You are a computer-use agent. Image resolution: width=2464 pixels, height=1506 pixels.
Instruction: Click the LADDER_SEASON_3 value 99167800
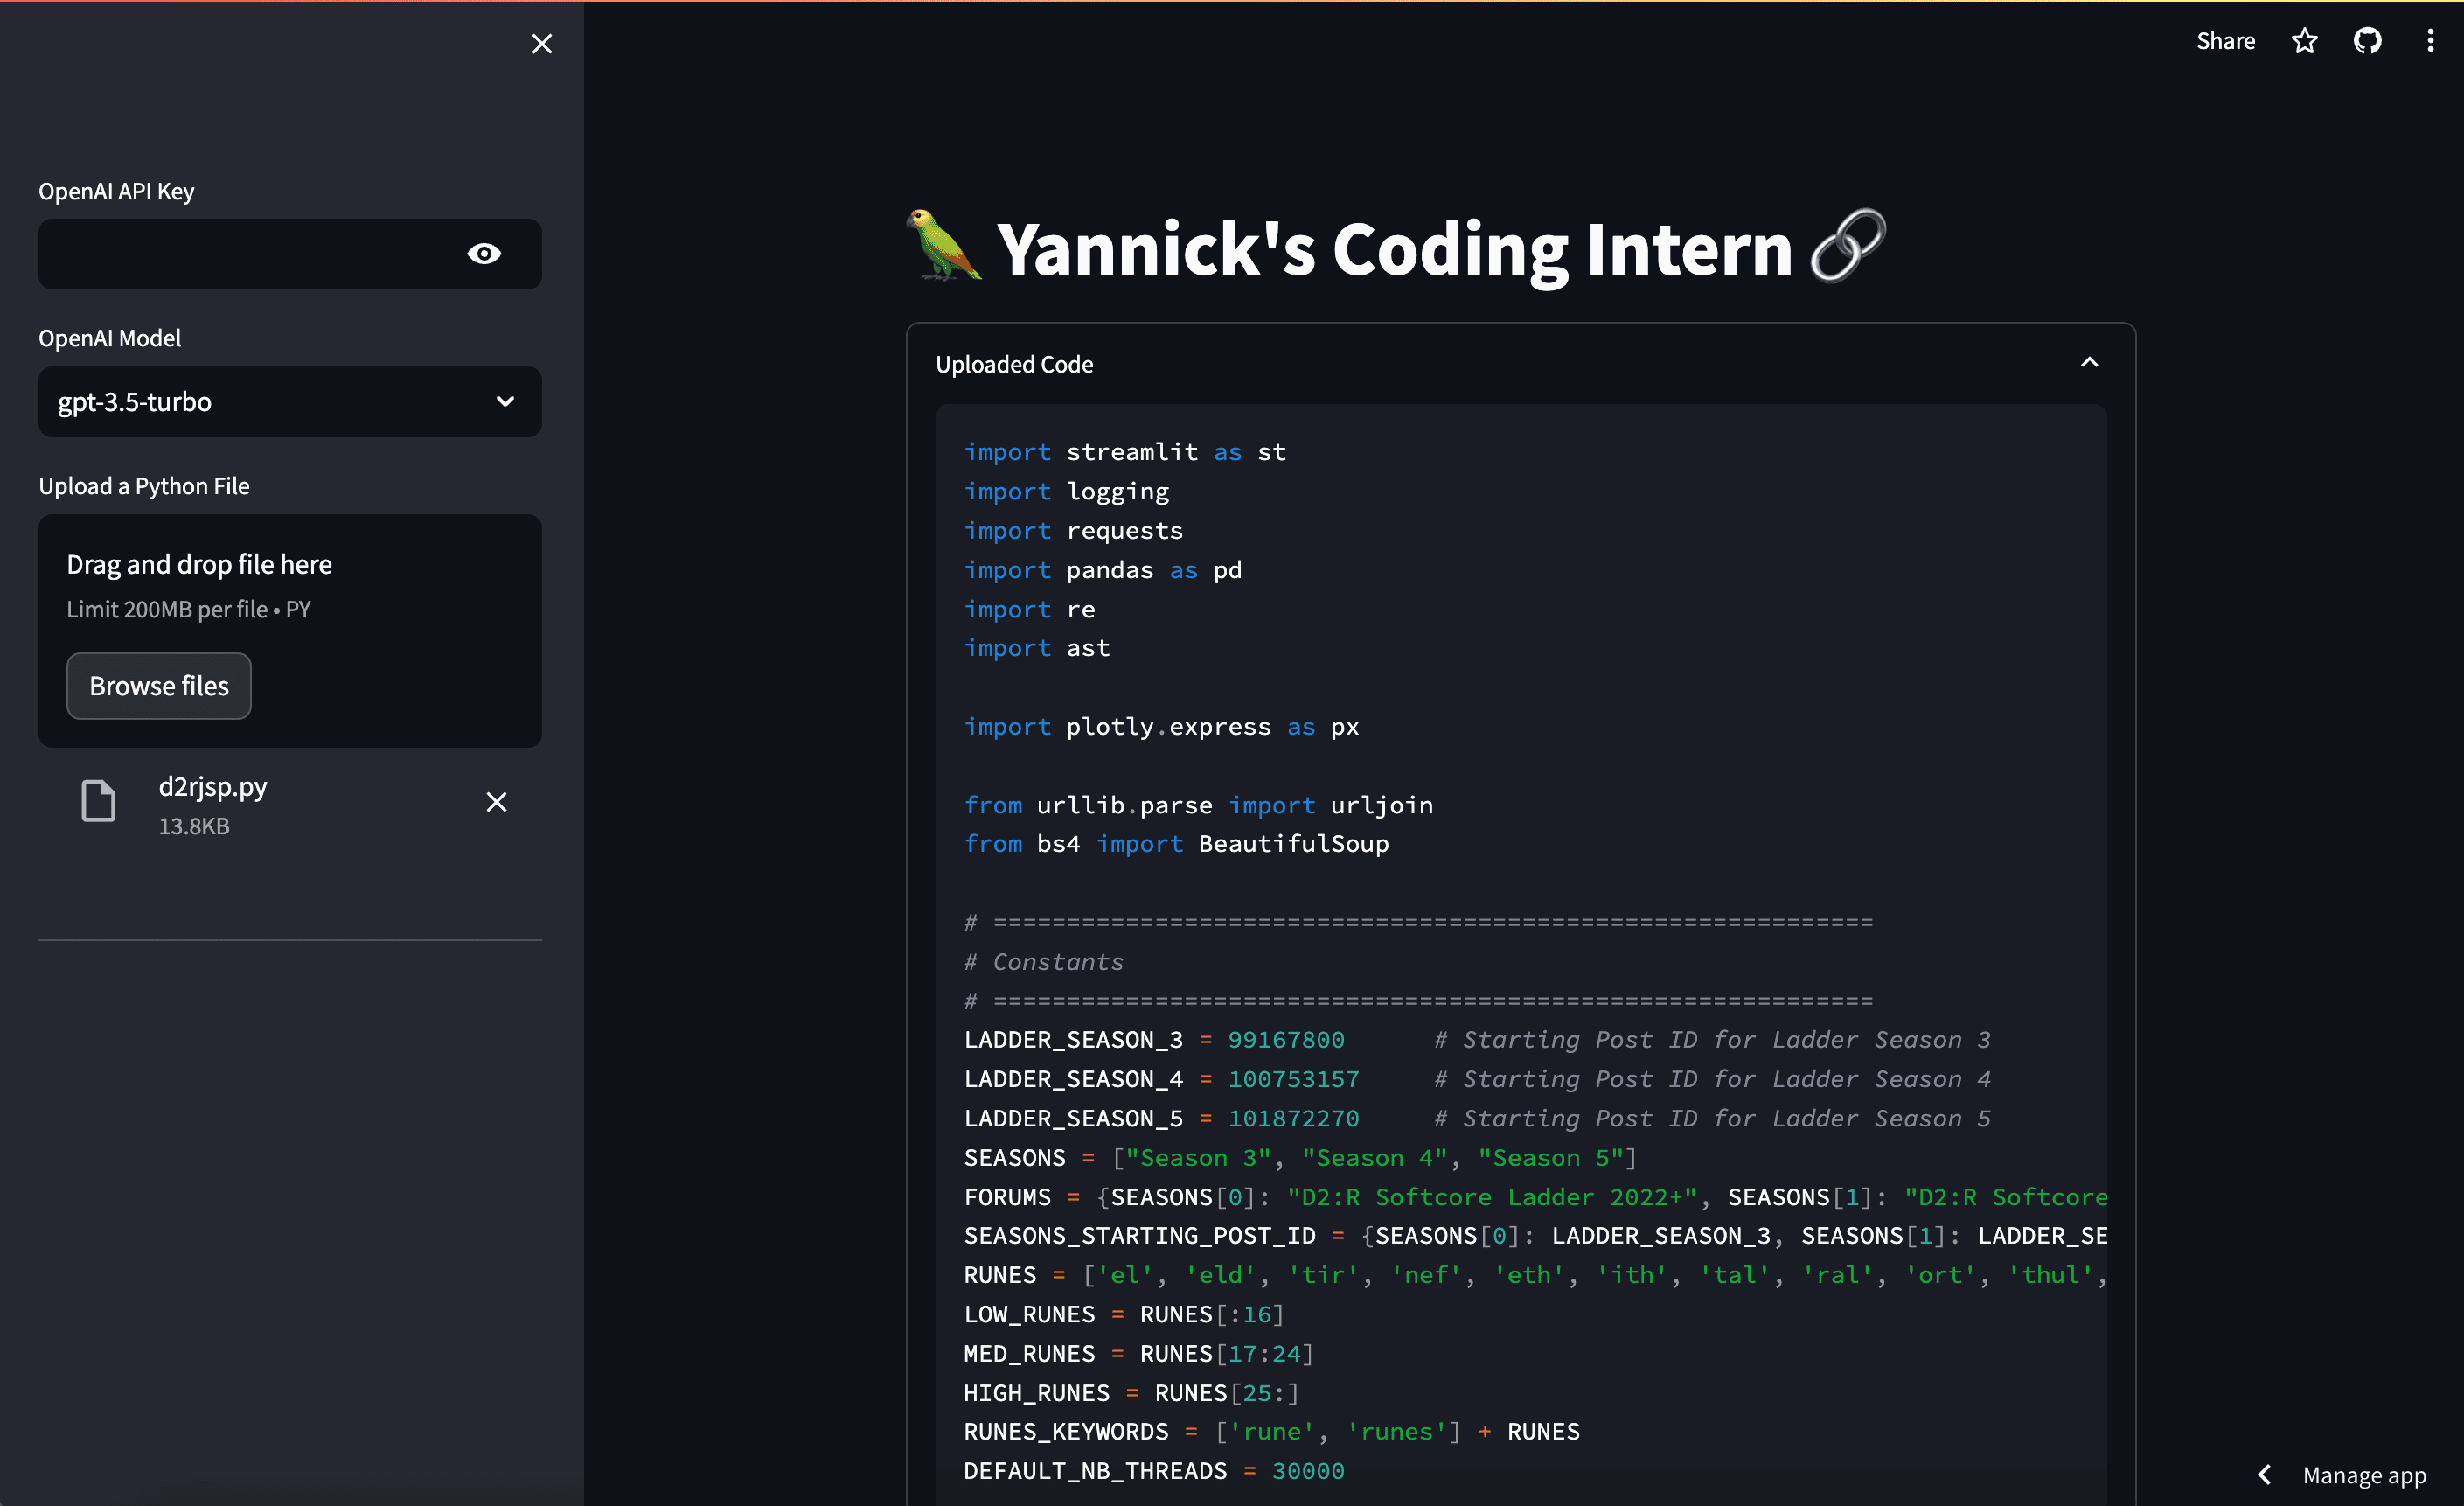click(1286, 1040)
